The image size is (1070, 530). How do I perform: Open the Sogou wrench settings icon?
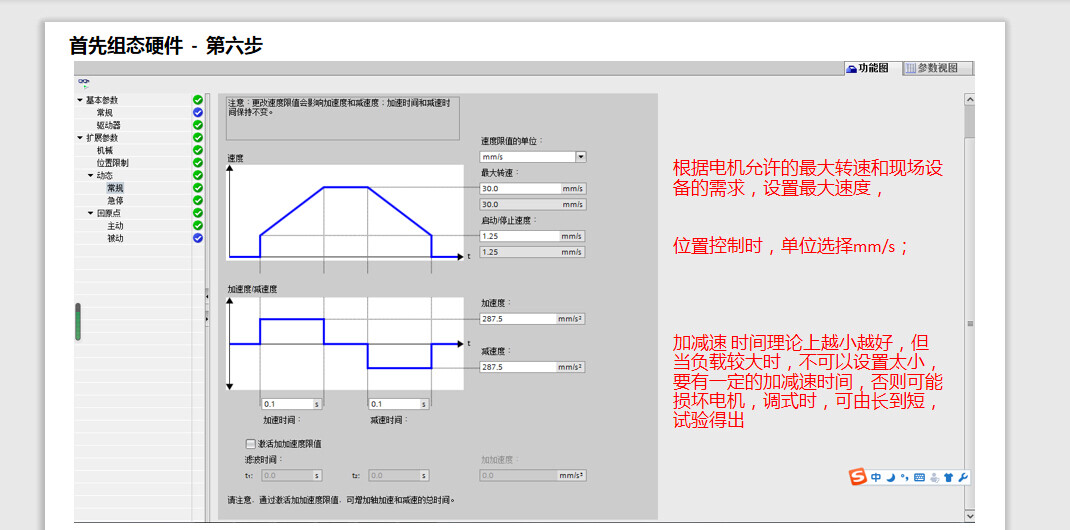(964, 477)
